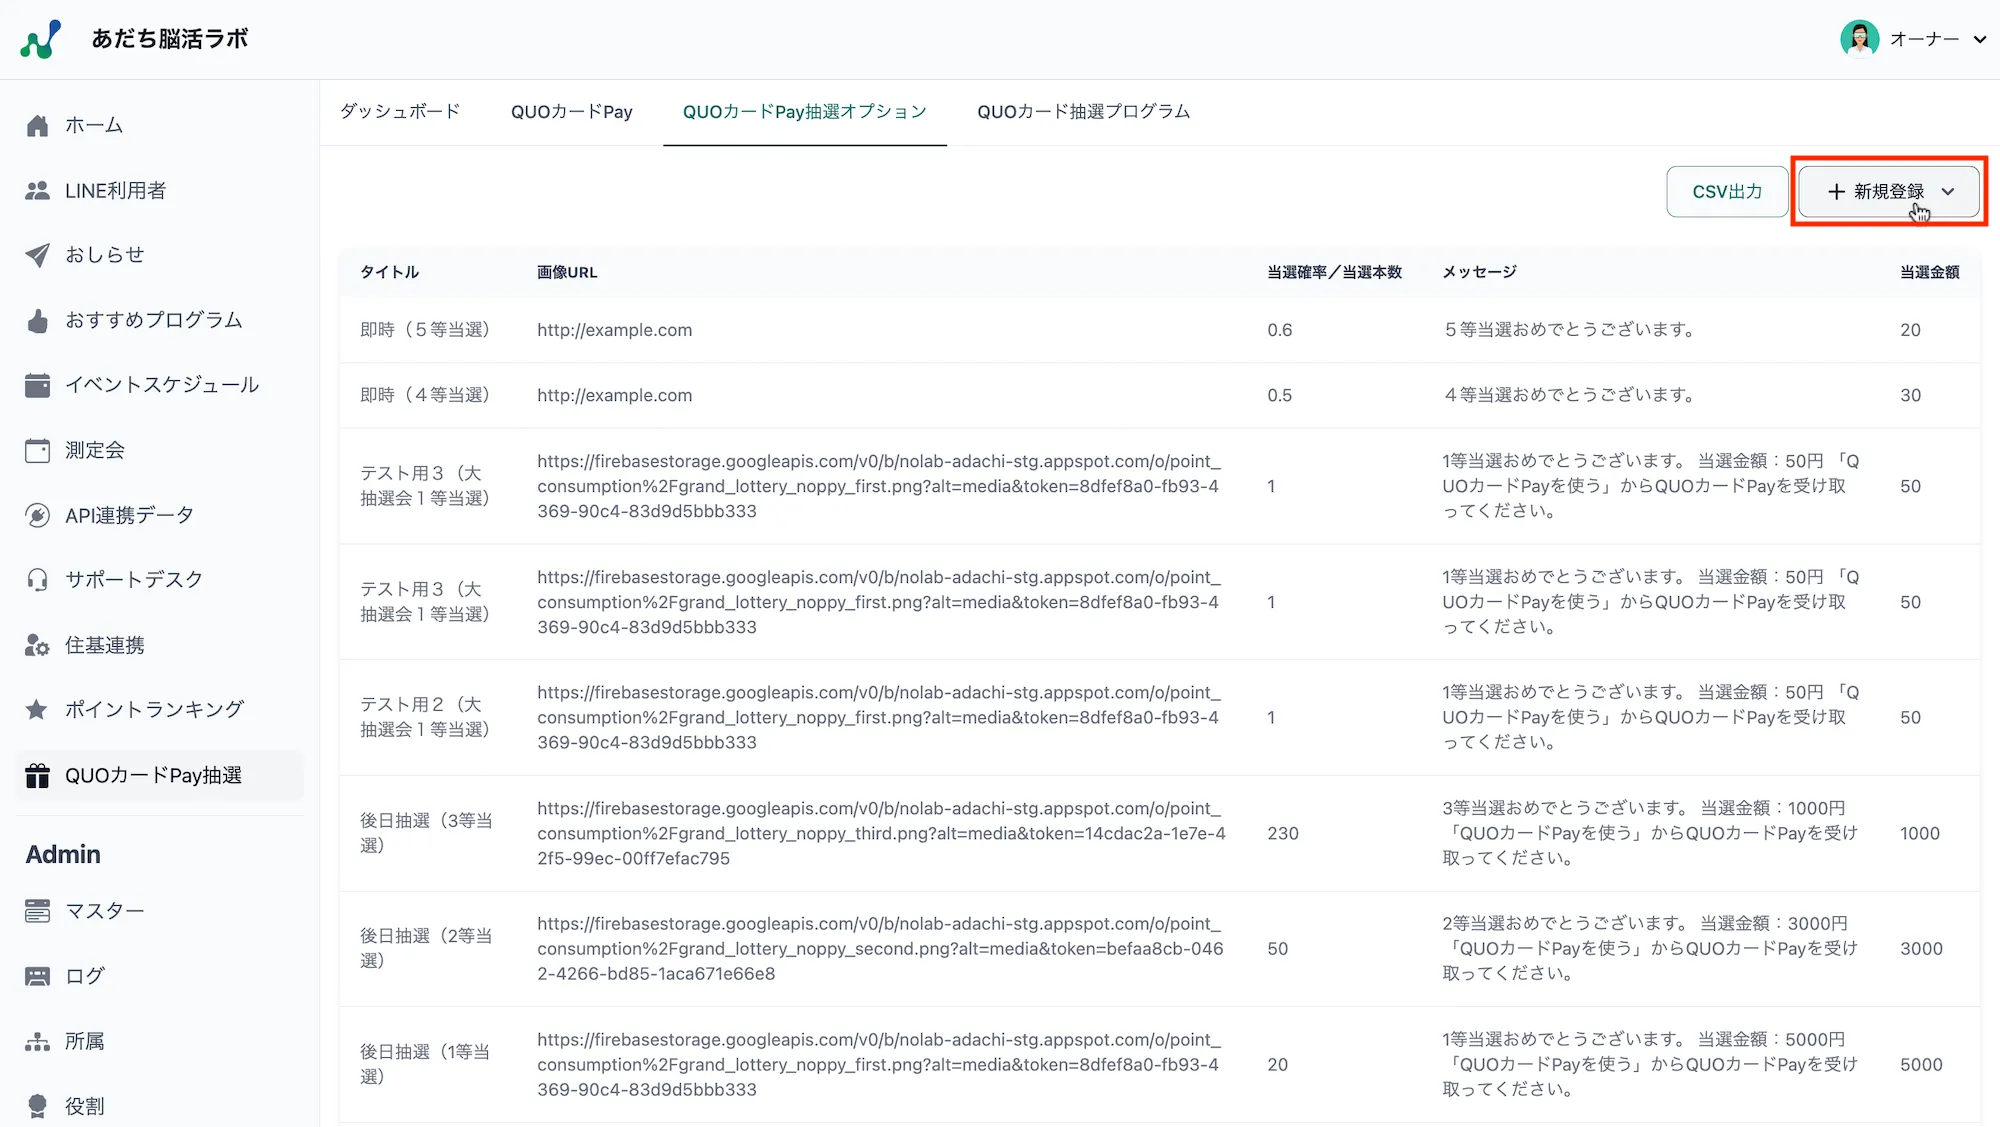Click the サポートデスク headset icon
The width and height of the screenshot is (2000, 1127).
tap(38, 580)
